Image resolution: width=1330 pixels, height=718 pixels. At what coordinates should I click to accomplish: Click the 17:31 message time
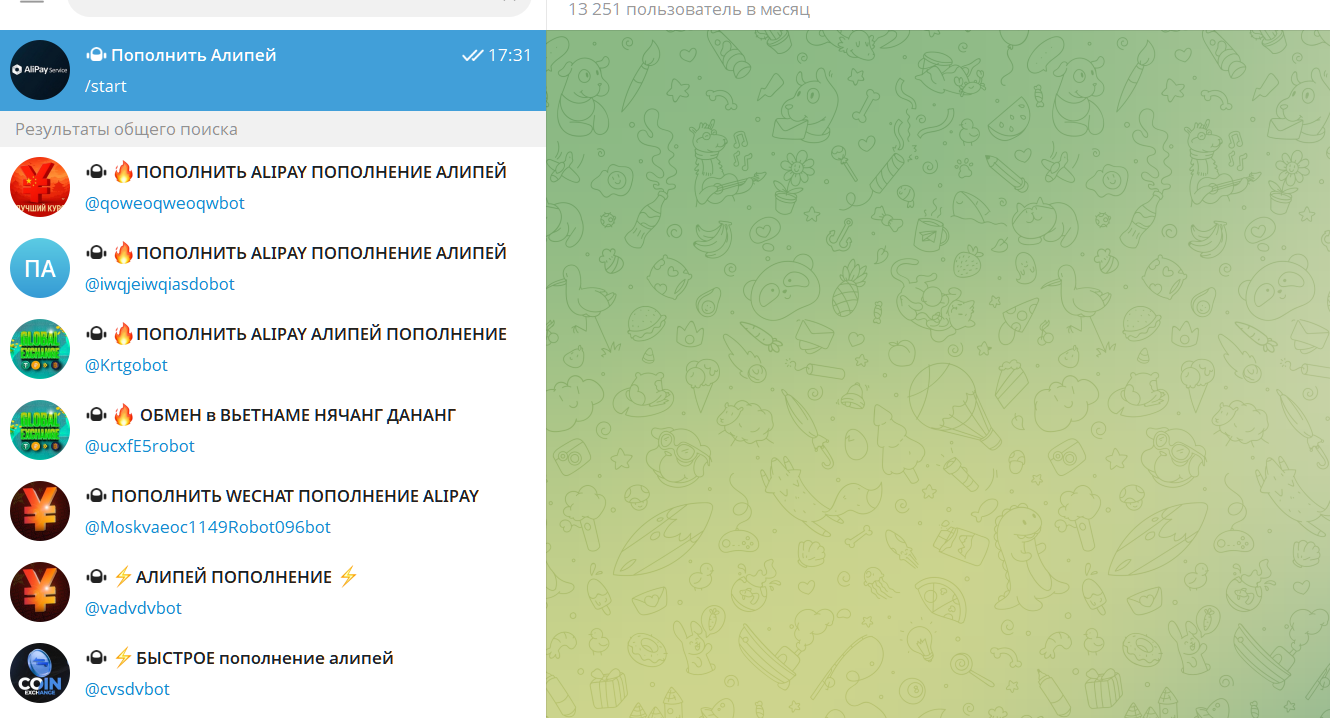click(x=510, y=55)
